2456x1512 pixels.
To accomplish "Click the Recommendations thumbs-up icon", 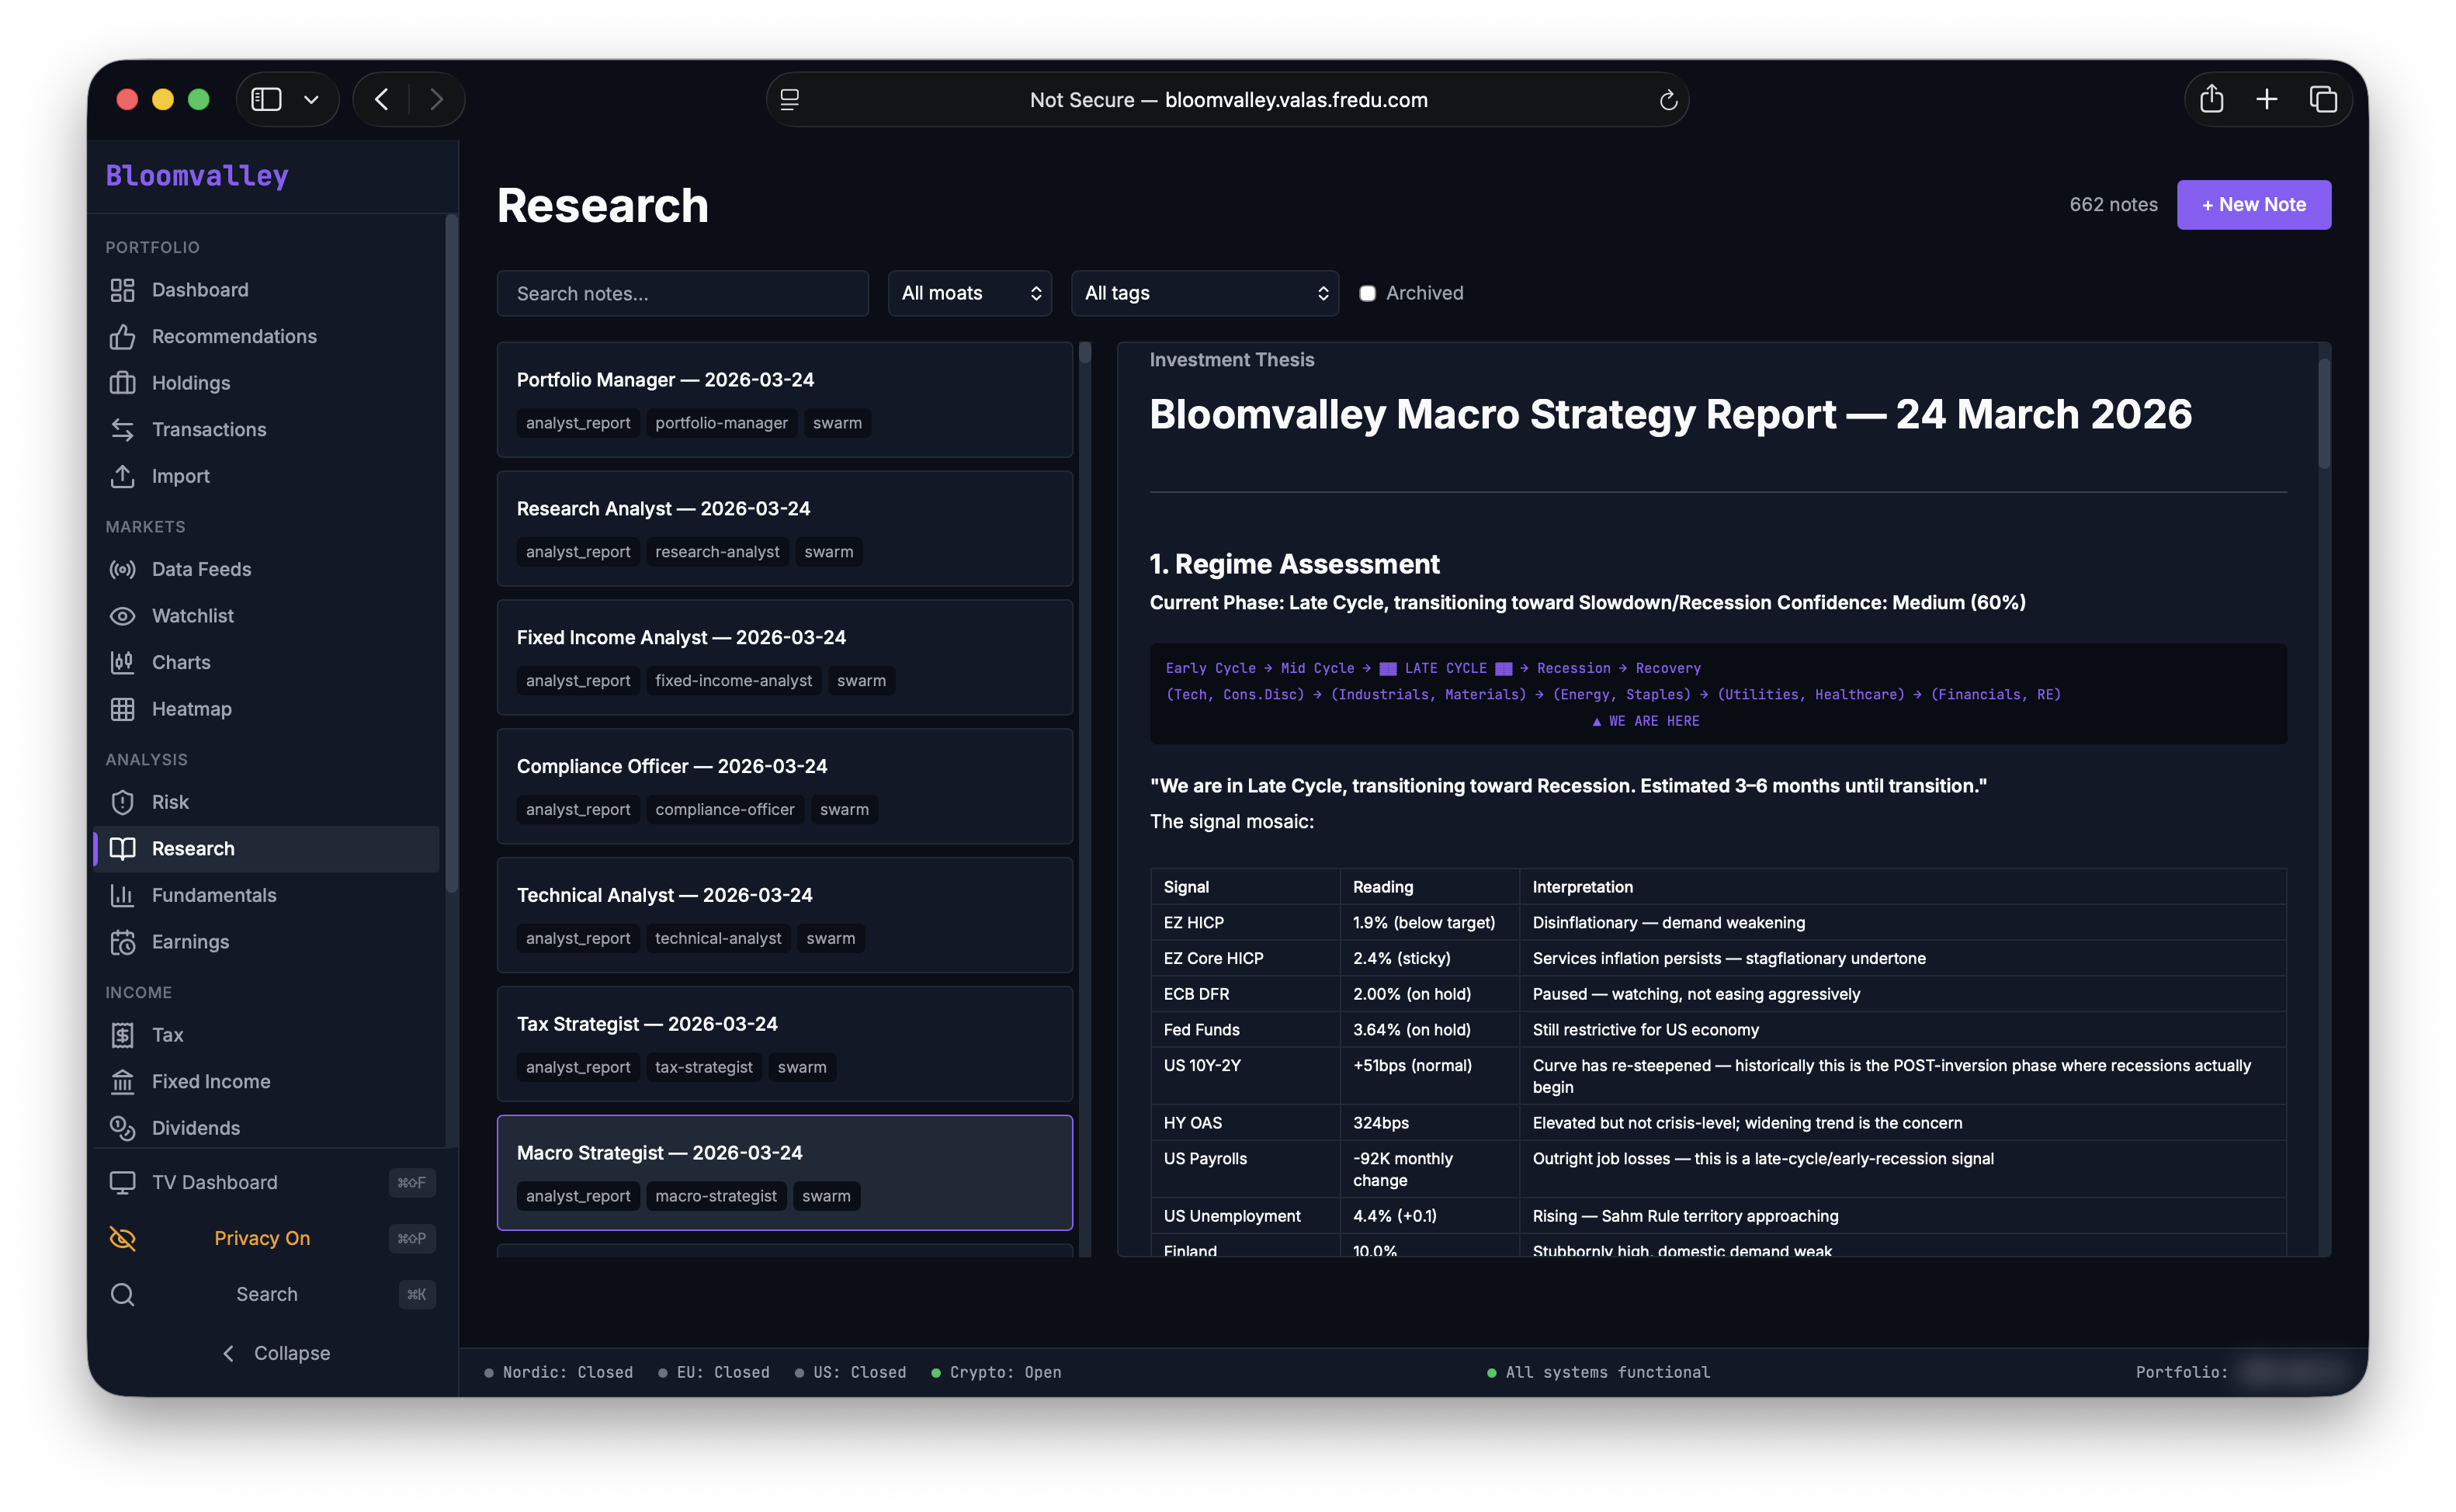I will 122,337.
